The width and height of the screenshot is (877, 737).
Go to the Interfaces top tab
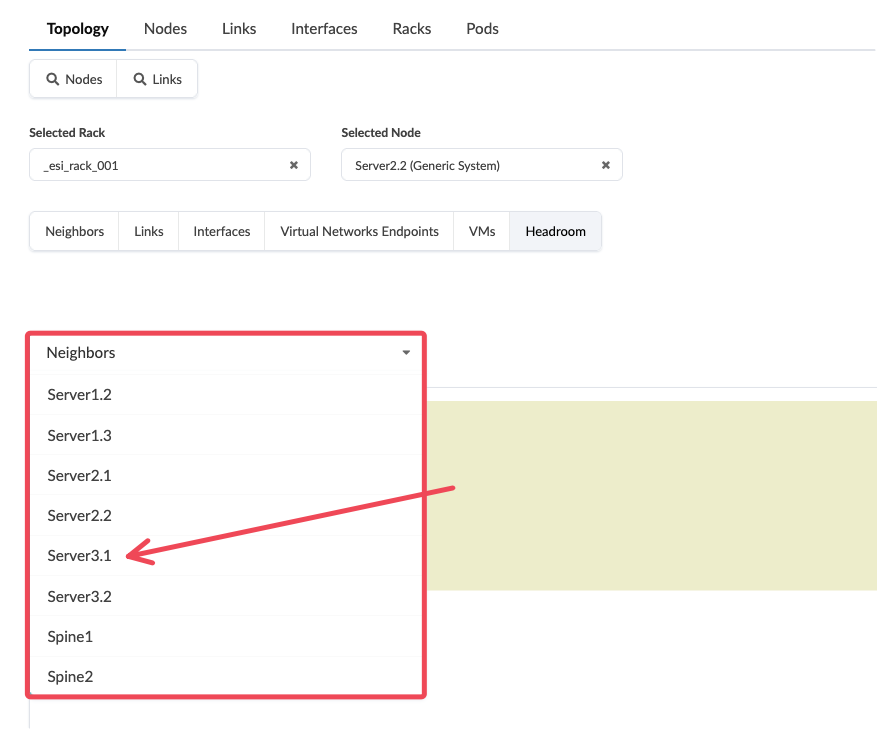pos(324,28)
